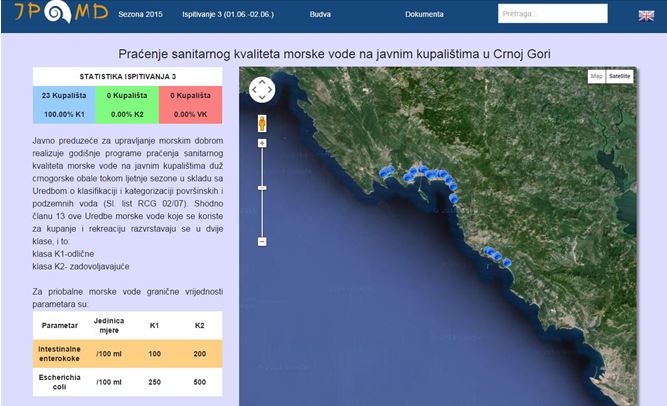Zoom out the map with minus button
The height and width of the screenshot is (406, 667).
coord(262,241)
